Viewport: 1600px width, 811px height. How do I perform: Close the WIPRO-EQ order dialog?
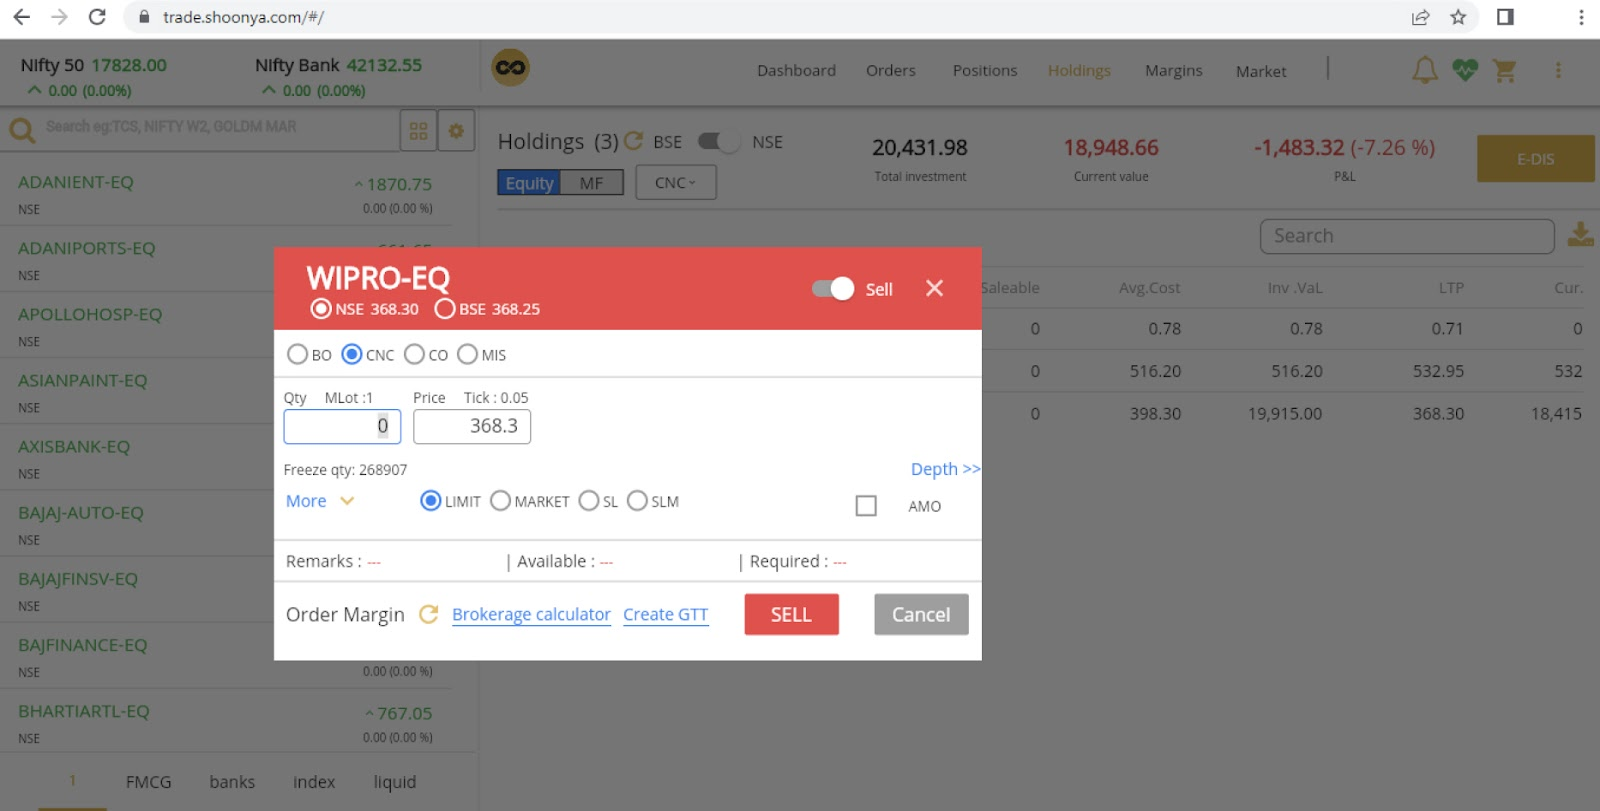click(x=934, y=288)
